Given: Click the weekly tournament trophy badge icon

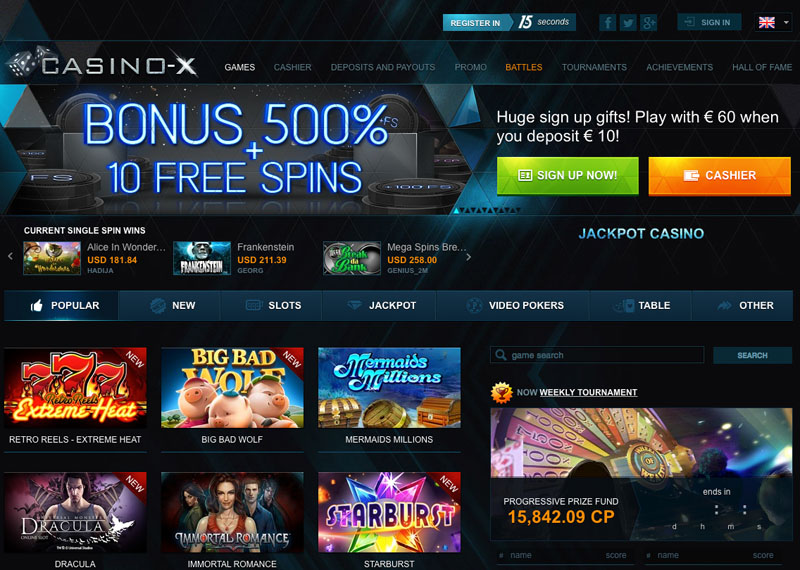Looking at the screenshot, I should tap(502, 392).
